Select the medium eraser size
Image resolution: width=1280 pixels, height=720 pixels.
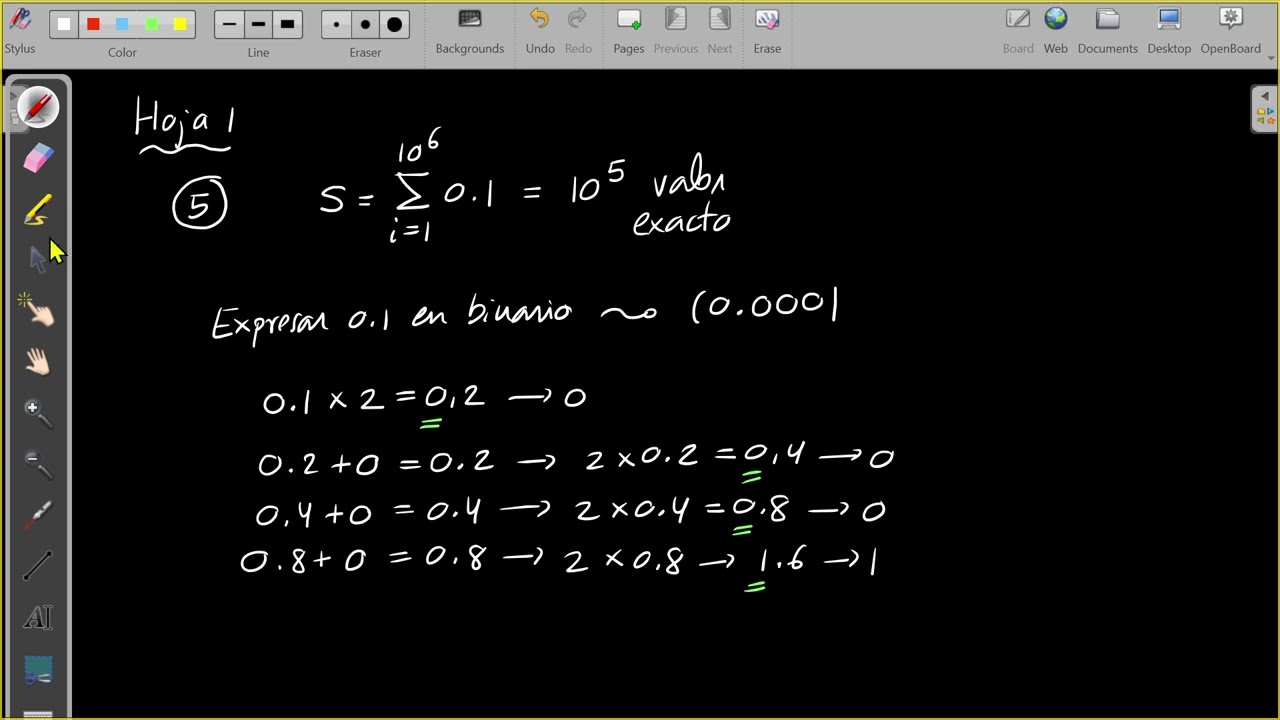(365, 24)
